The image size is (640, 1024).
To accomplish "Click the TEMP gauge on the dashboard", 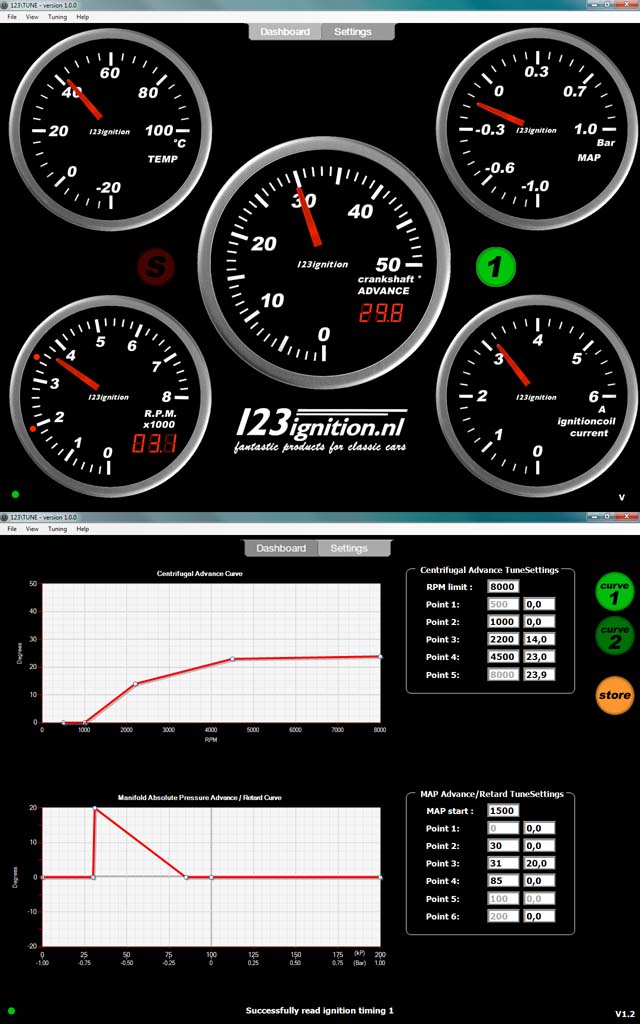I will (x=110, y=129).
